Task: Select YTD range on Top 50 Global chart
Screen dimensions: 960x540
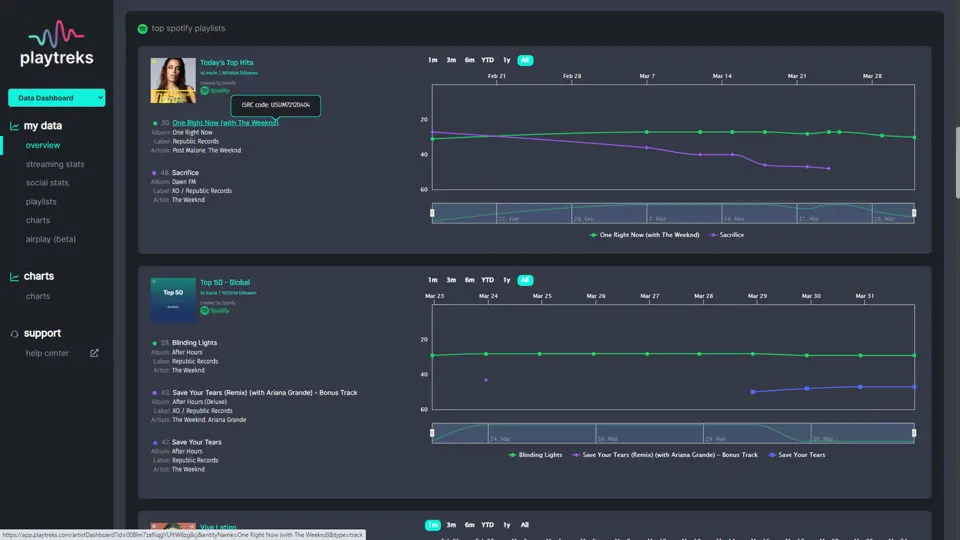Action: pyautogui.click(x=487, y=280)
